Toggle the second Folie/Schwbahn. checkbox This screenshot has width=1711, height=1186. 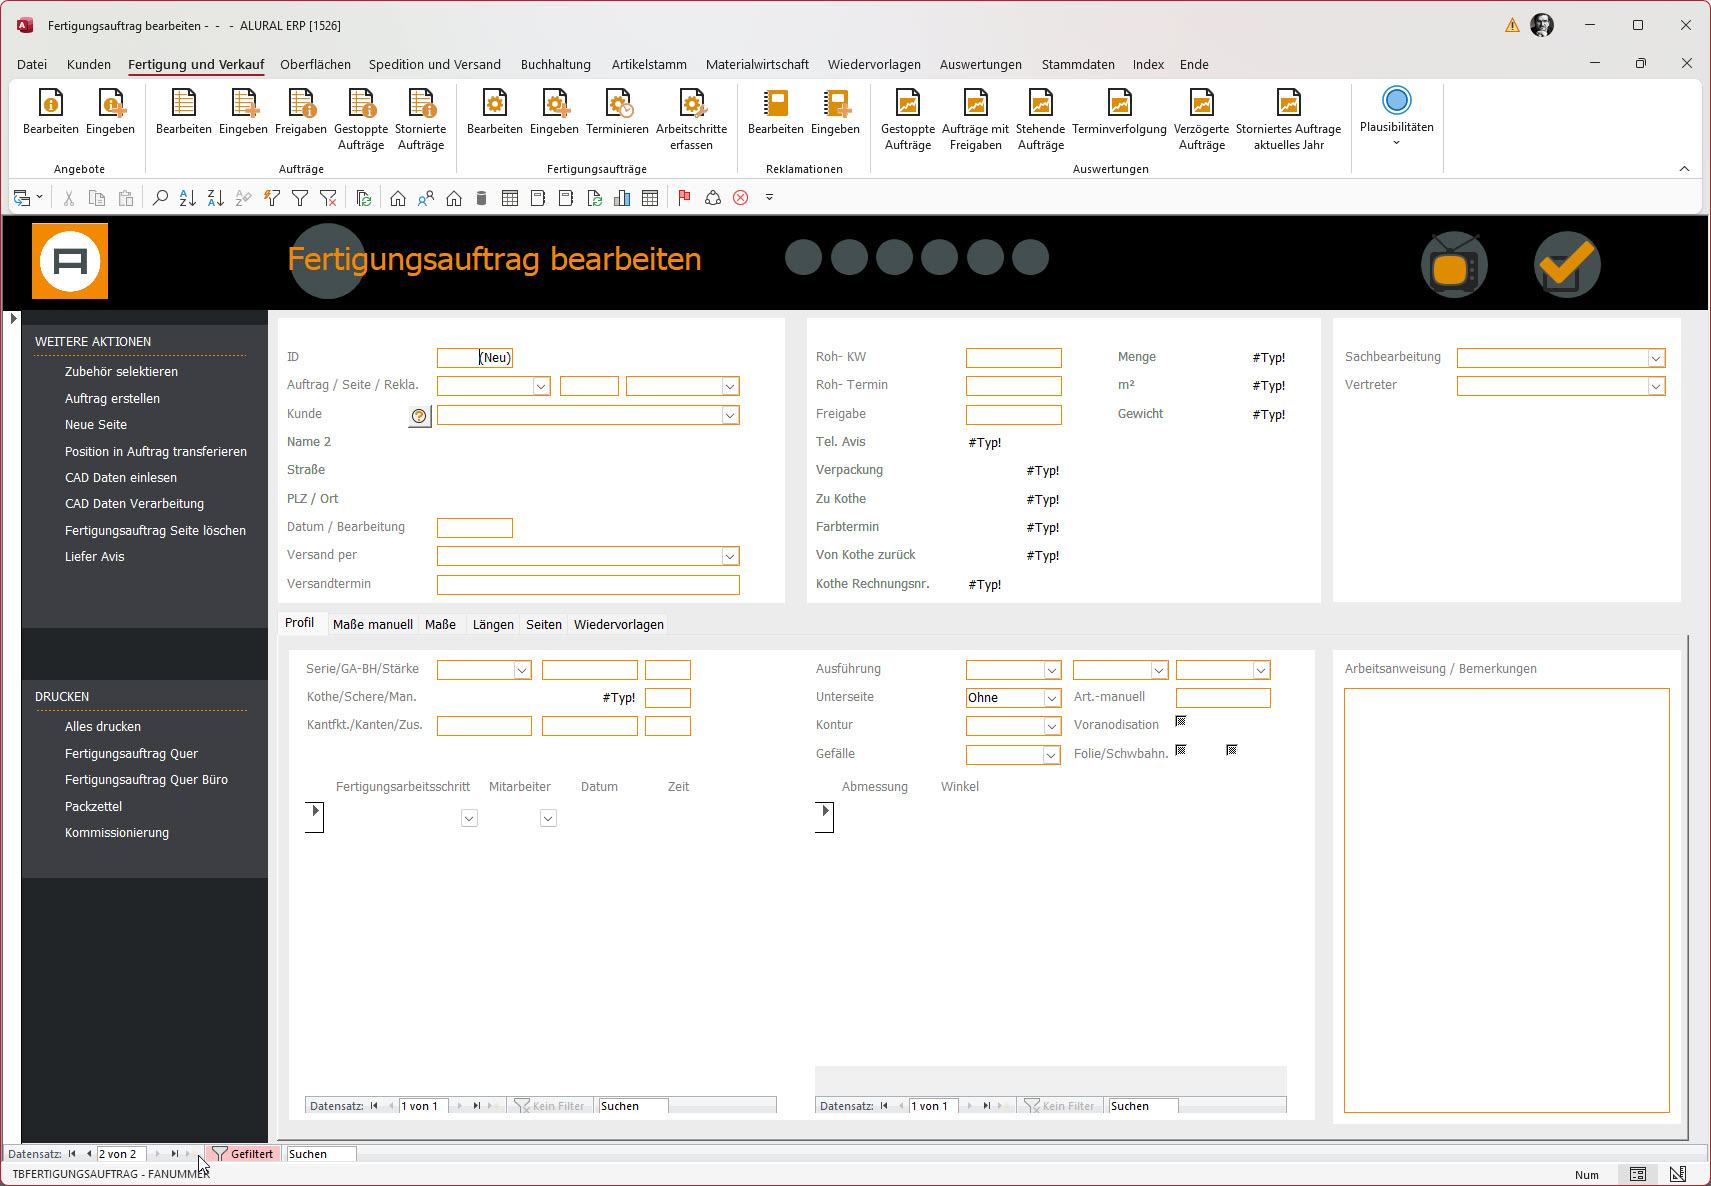tap(1231, 750)
